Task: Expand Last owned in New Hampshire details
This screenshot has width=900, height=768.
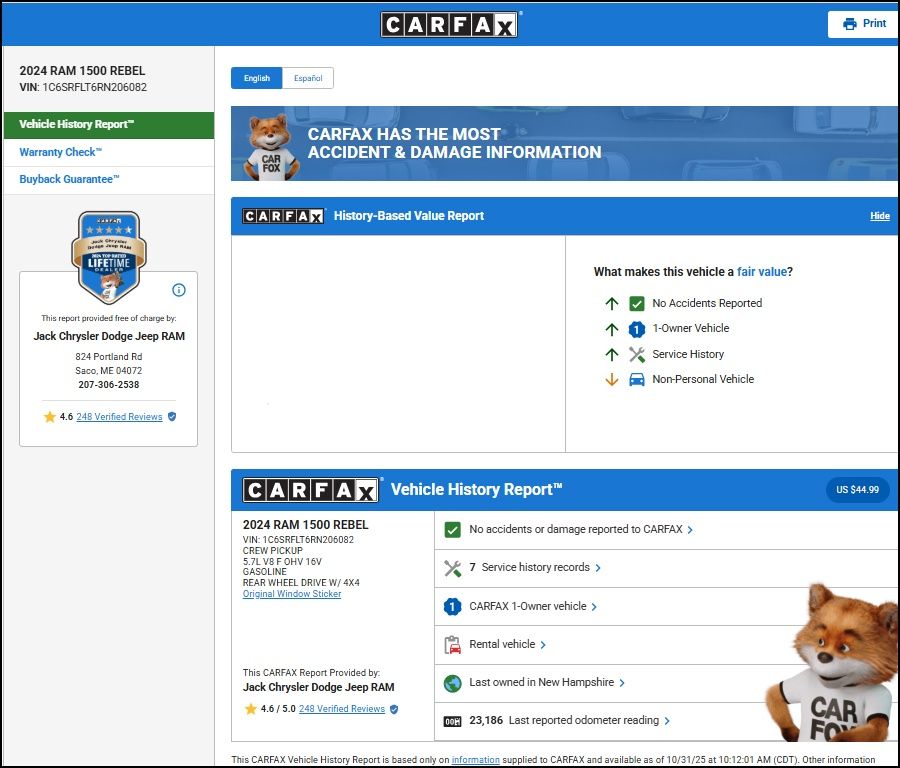Action: coord(547,683)
